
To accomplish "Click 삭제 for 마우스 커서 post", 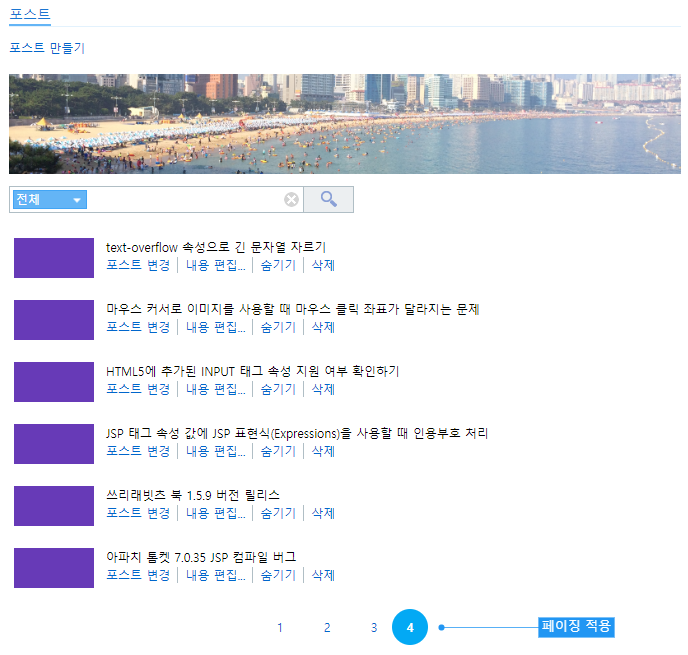I will tap(323, 327).
